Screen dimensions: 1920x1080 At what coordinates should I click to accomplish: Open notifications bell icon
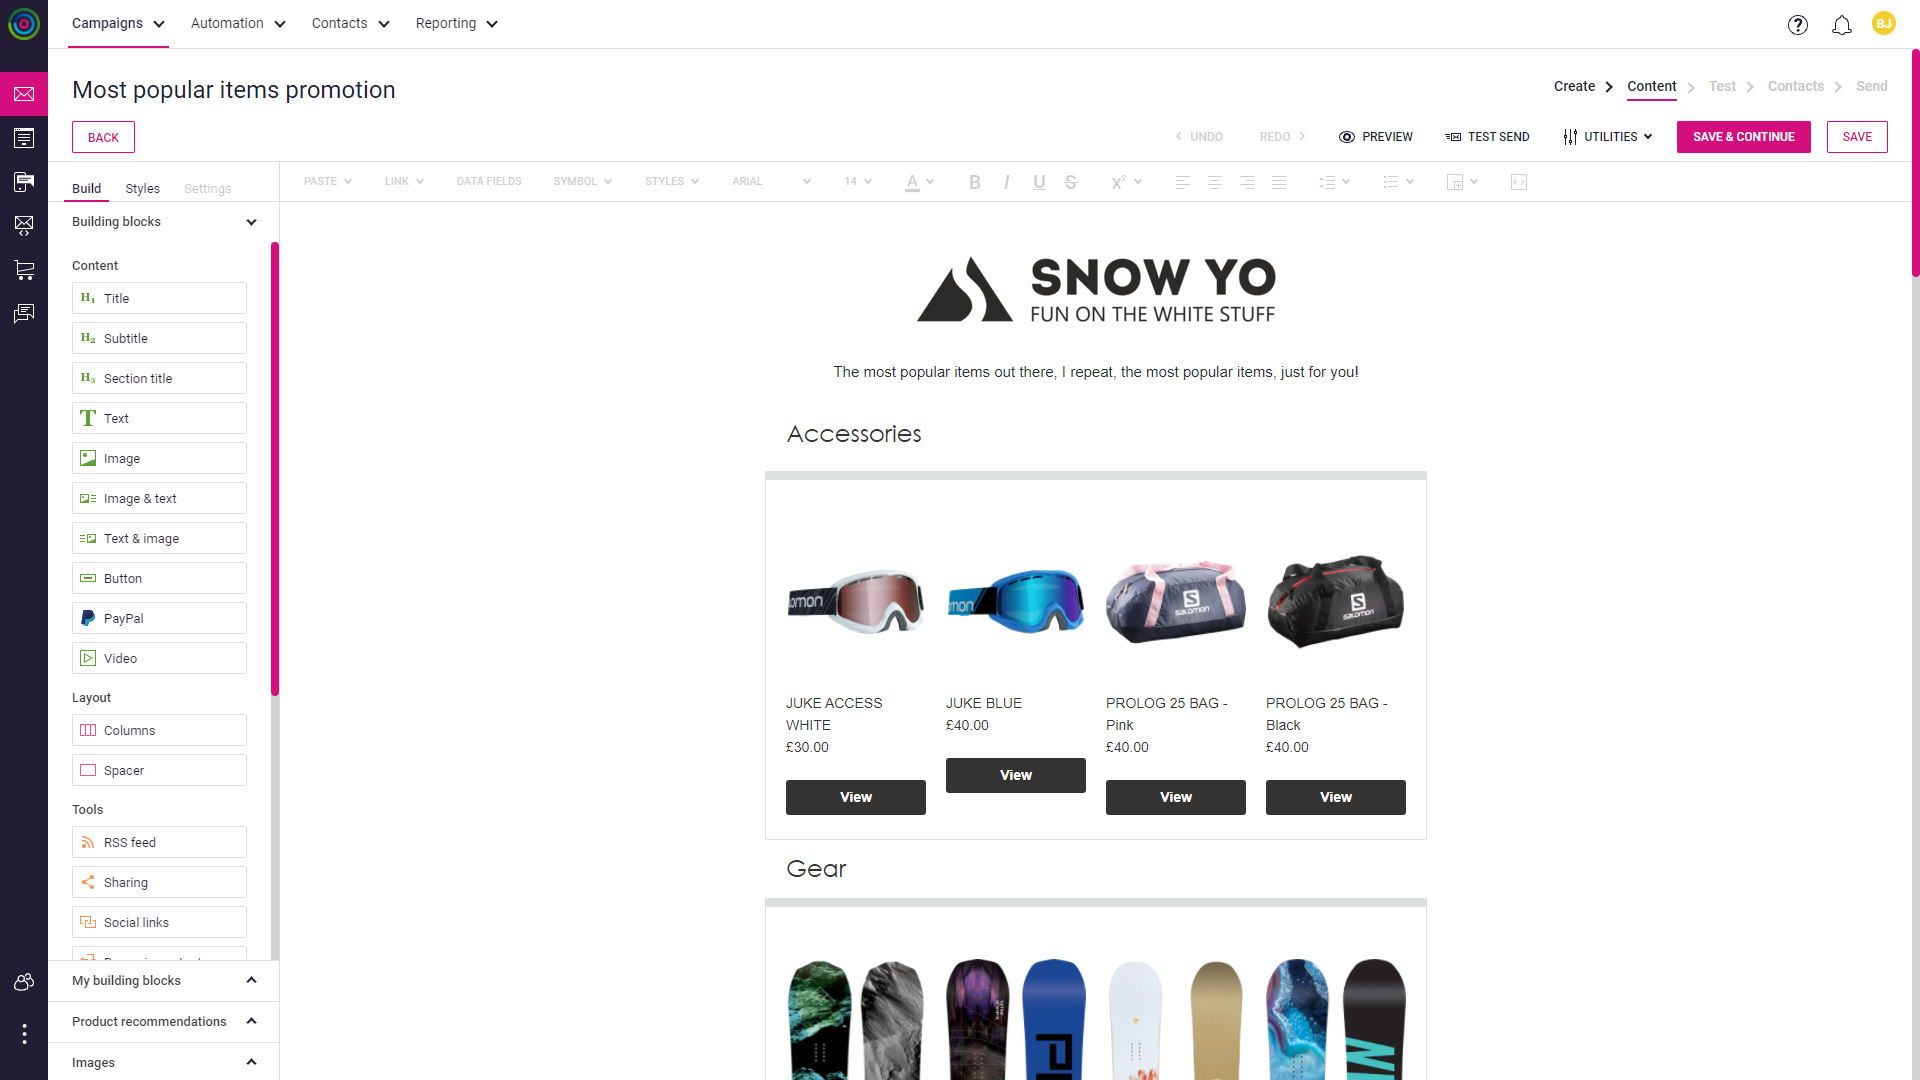tap(1842, 25)
